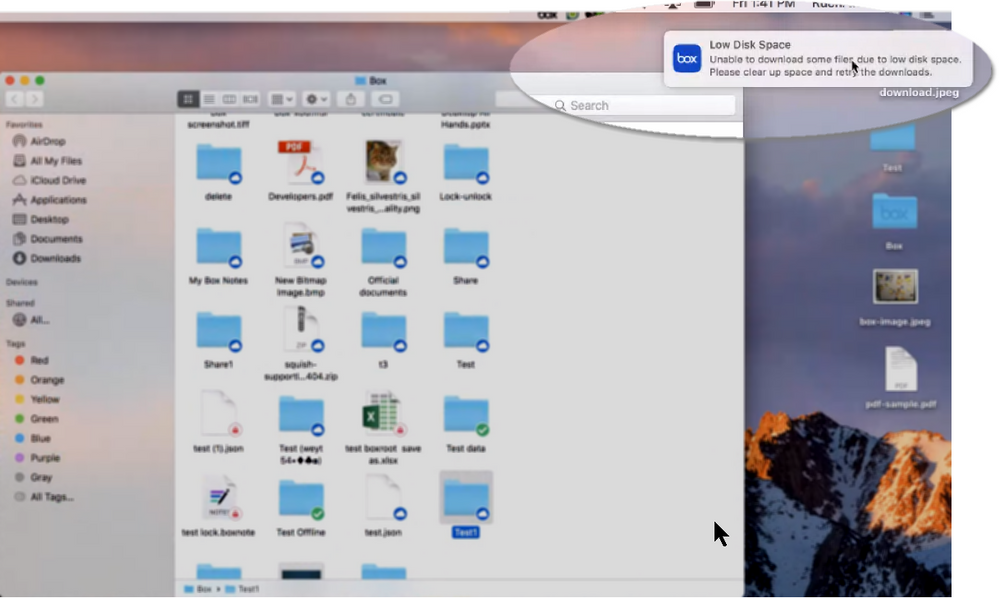Viewport: 999px width, 598px height.
Task: Open the Test (weyt 54+) folder
Action: coord(301,416)
